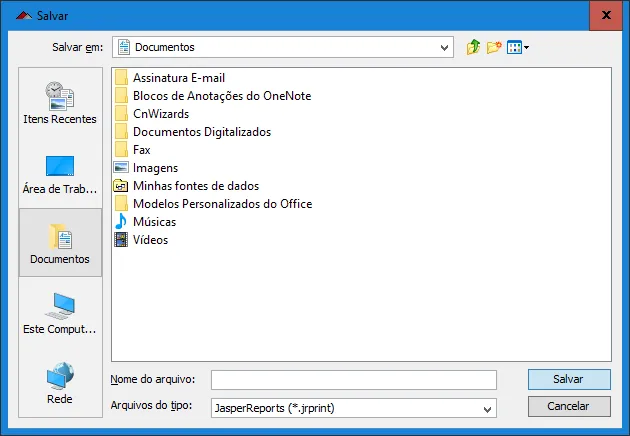Select the text Vídeos in list
The image size is (630, 436).
(x=151, y=240)
